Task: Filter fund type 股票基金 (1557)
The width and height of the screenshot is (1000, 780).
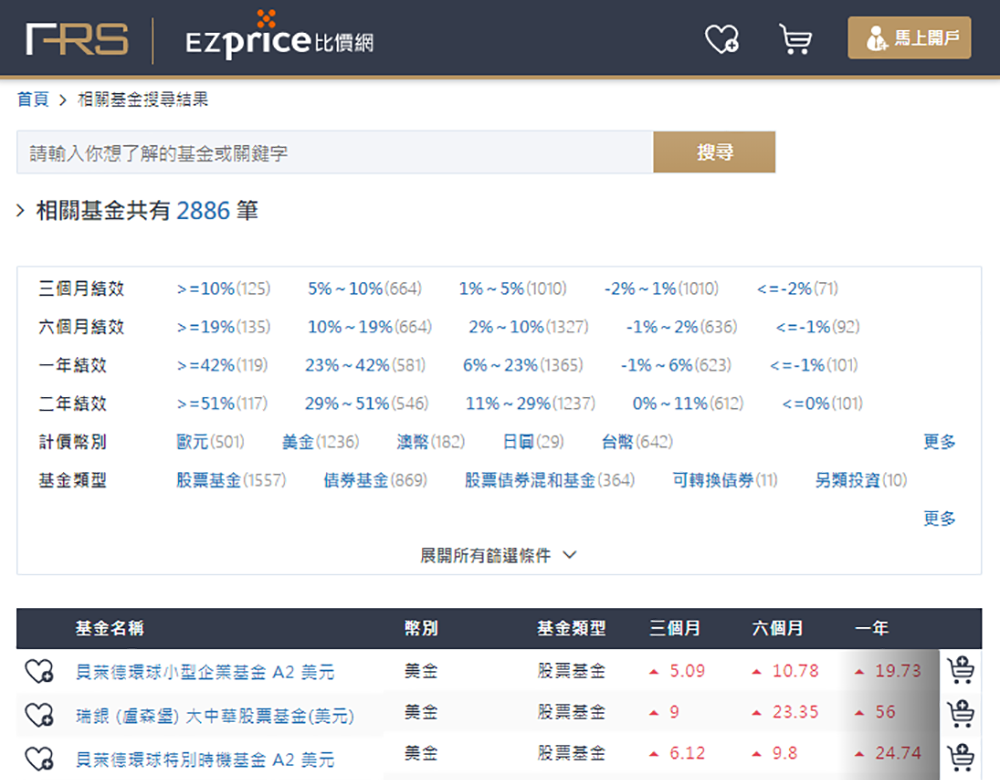Action: point(232,480)
